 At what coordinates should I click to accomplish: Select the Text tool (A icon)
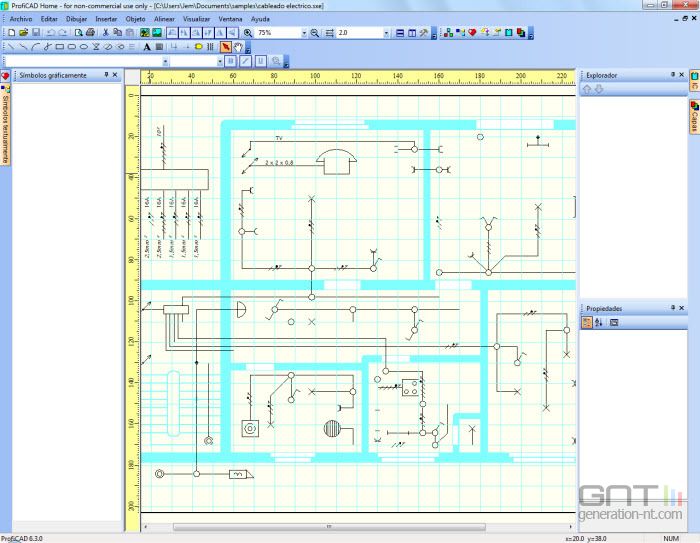(147, 46)
